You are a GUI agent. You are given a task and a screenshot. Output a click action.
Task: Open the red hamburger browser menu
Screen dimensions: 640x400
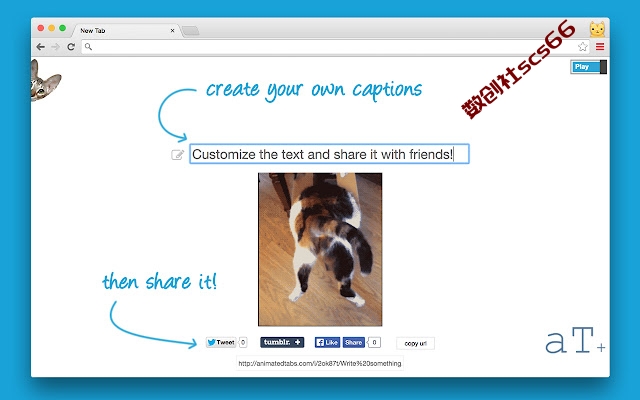coord(600,47)
